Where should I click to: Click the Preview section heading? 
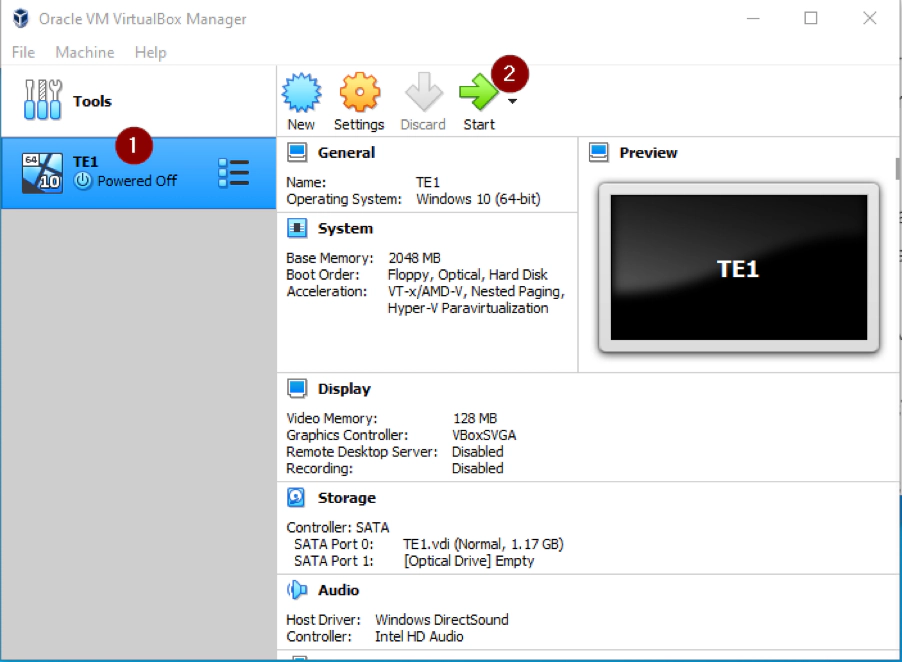[648, 153]
